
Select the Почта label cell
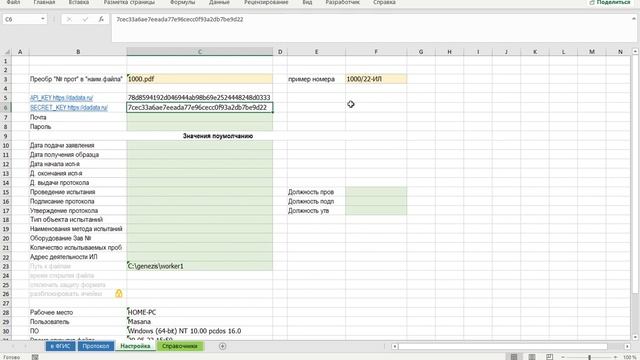point(78,117)
